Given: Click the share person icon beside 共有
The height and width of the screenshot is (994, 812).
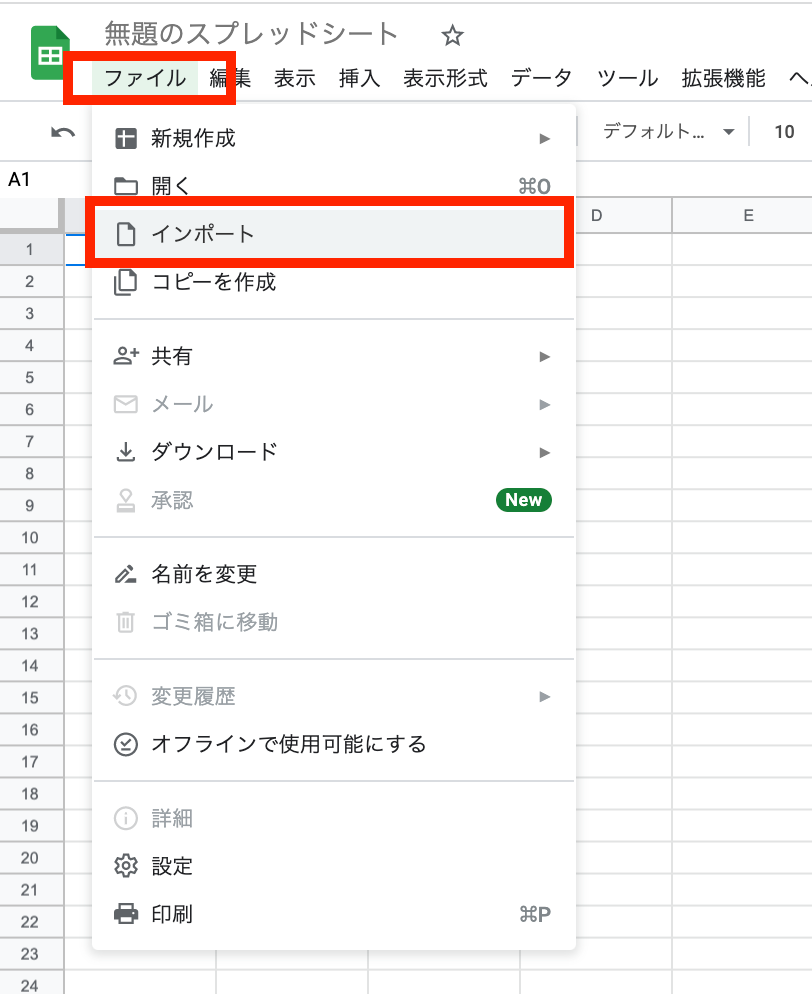Looking at the screenshot, I should pos(126,356).
